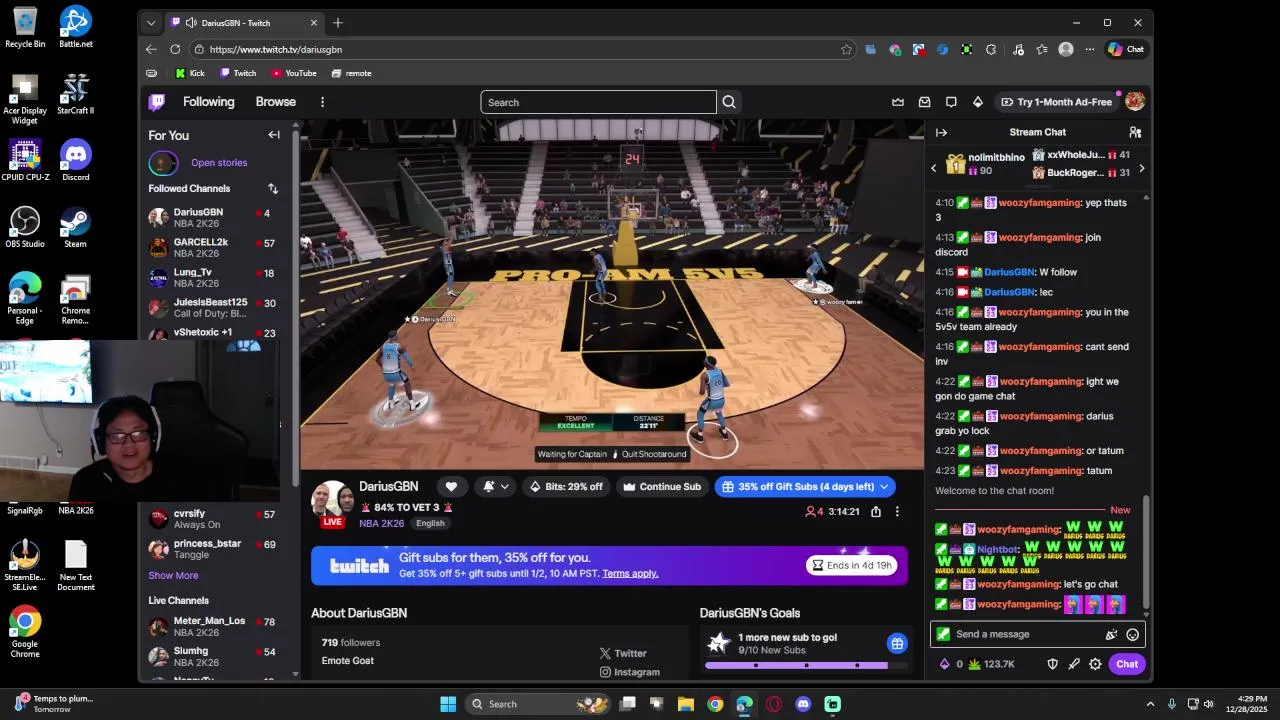Open the celebration party icon in chat box
This screenshot has height=720, width=1280.
coord(1111,634)
